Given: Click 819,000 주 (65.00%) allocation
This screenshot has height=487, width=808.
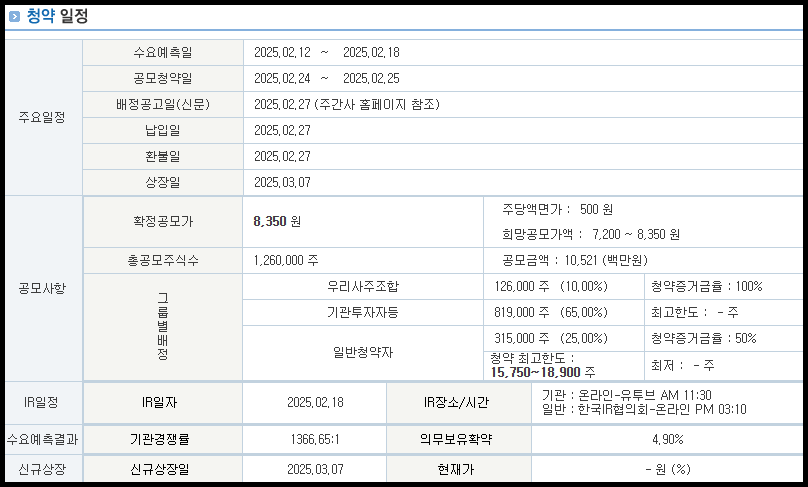Looking at the screenshot, I should pos(551,312).
